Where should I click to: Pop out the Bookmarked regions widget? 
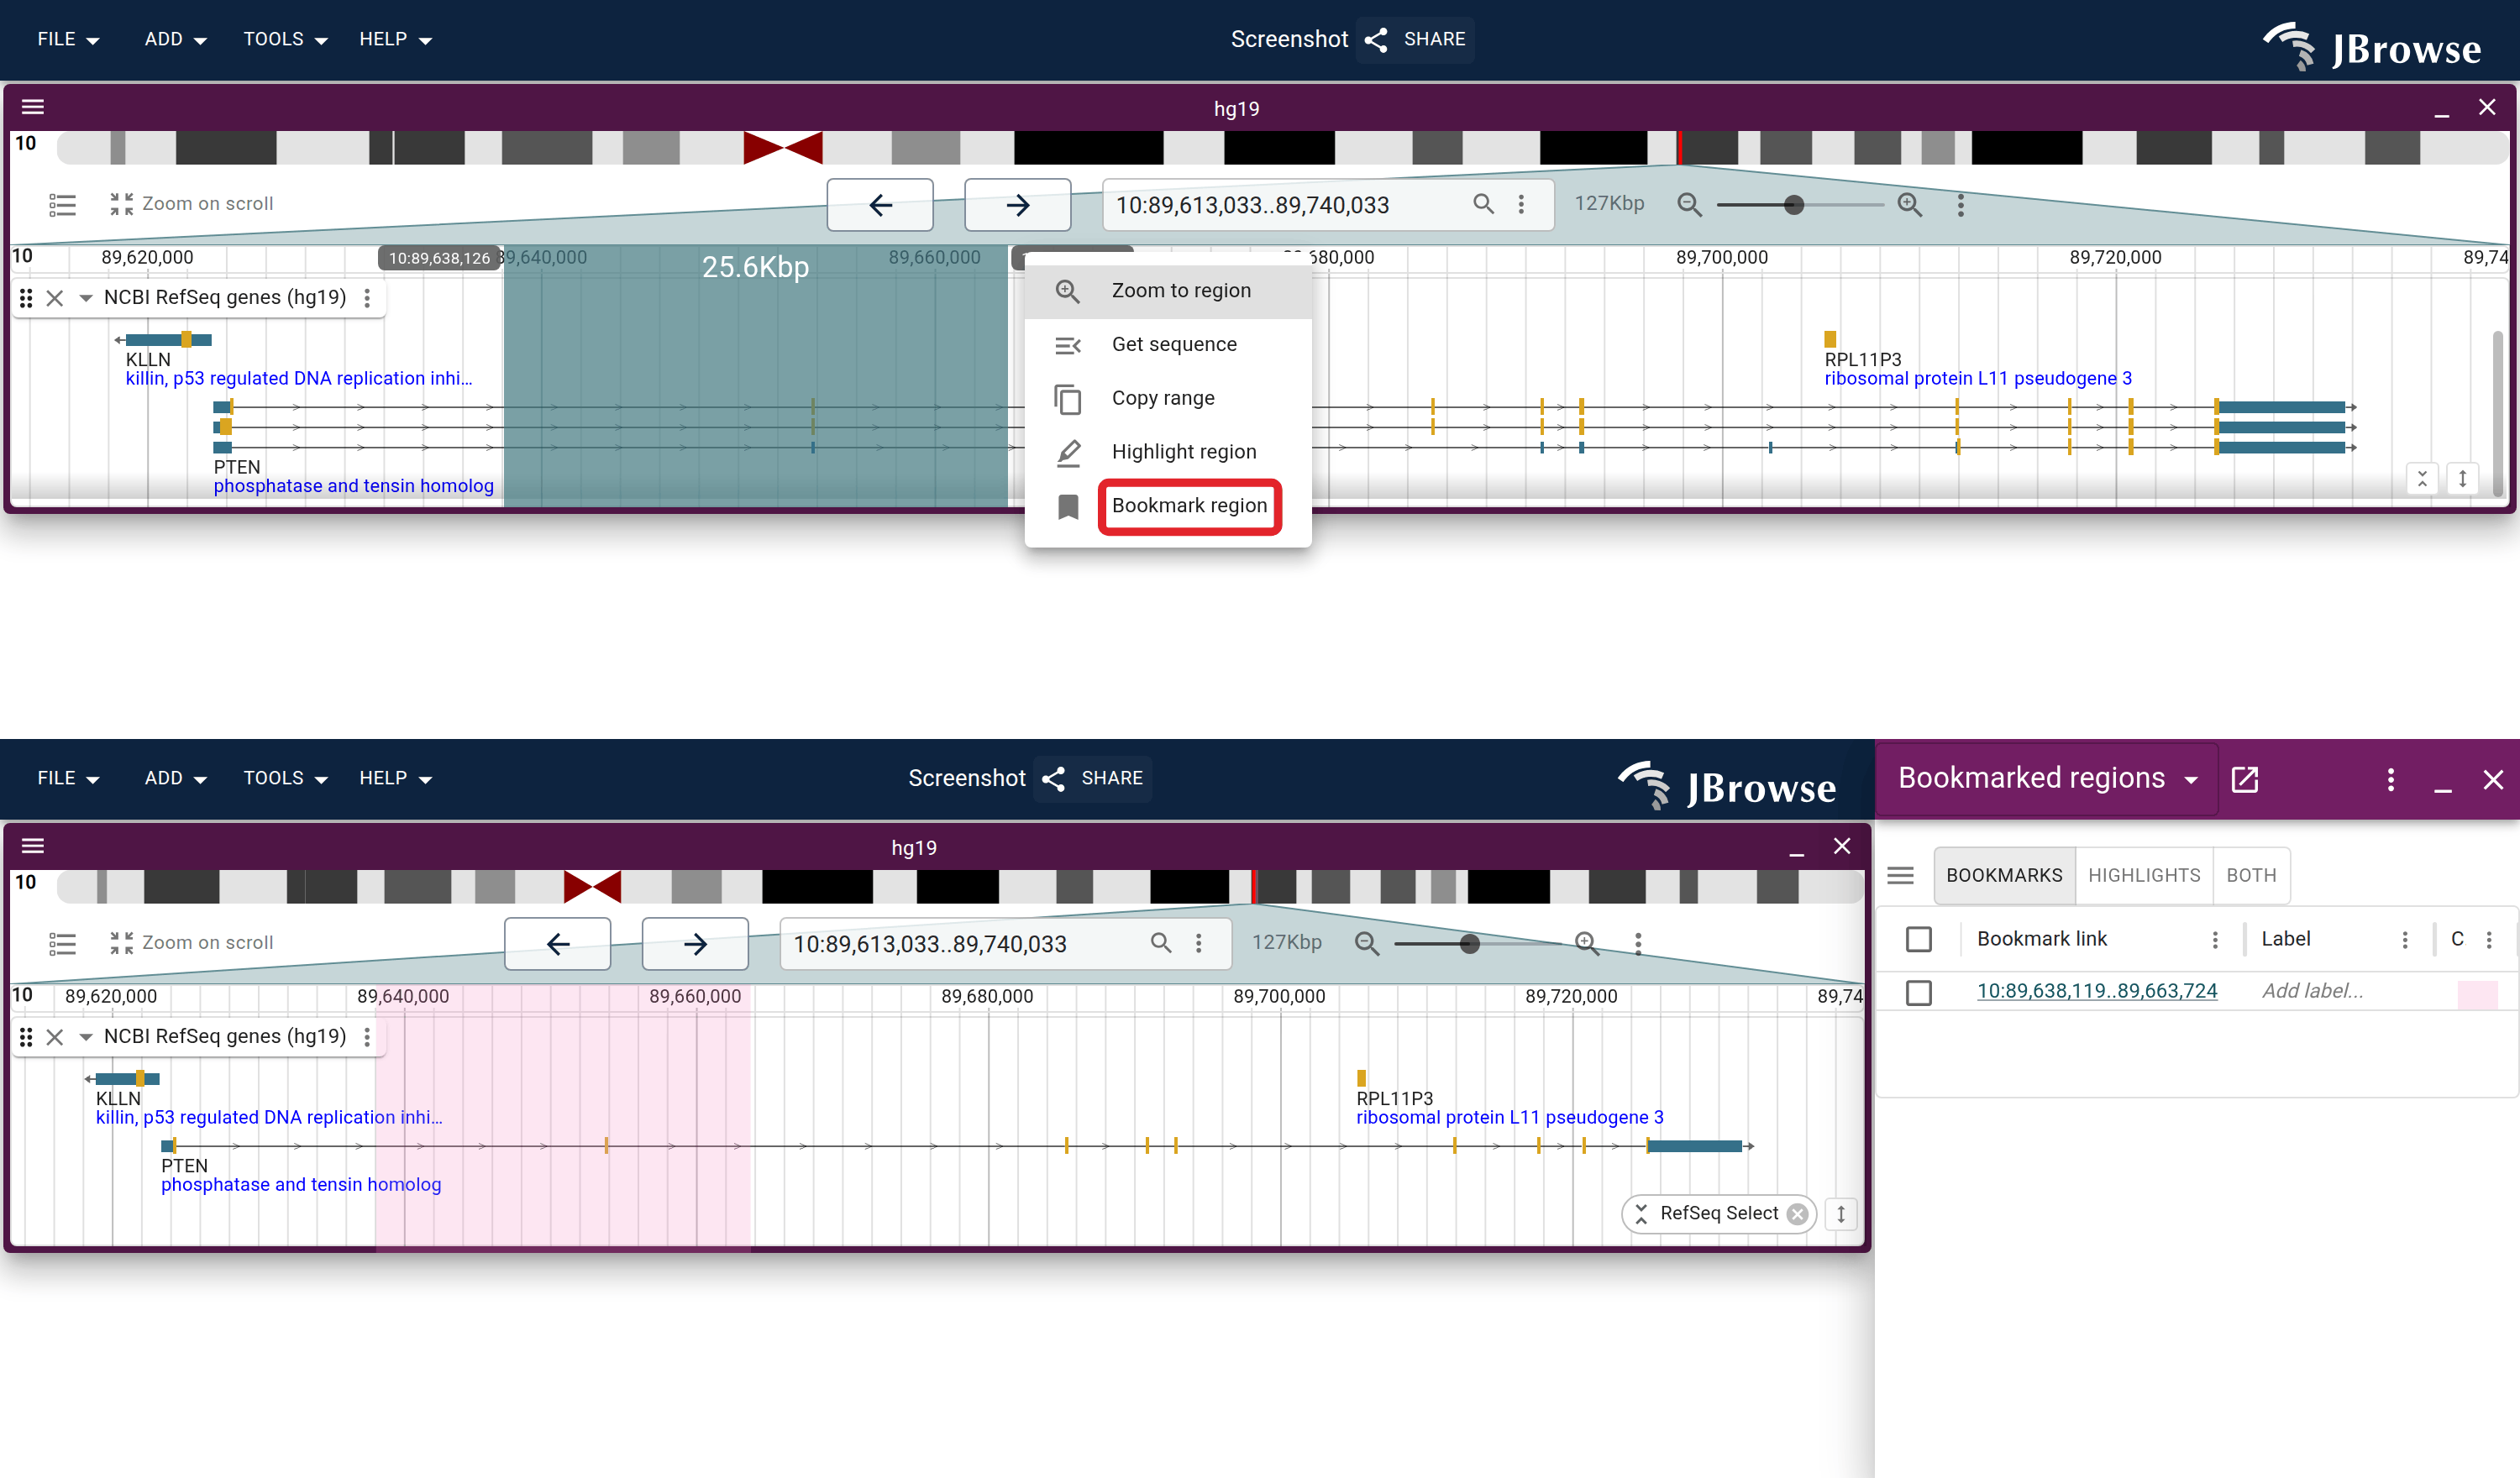point(2245,780)
